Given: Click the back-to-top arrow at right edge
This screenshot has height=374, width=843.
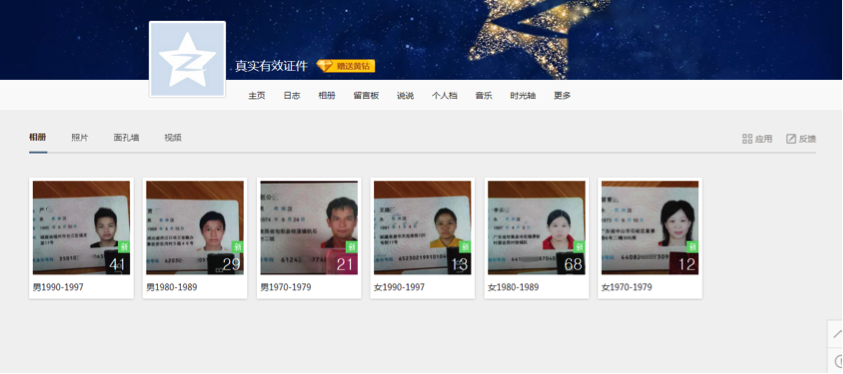Looking at the screenshot, I should coord(837,334).
